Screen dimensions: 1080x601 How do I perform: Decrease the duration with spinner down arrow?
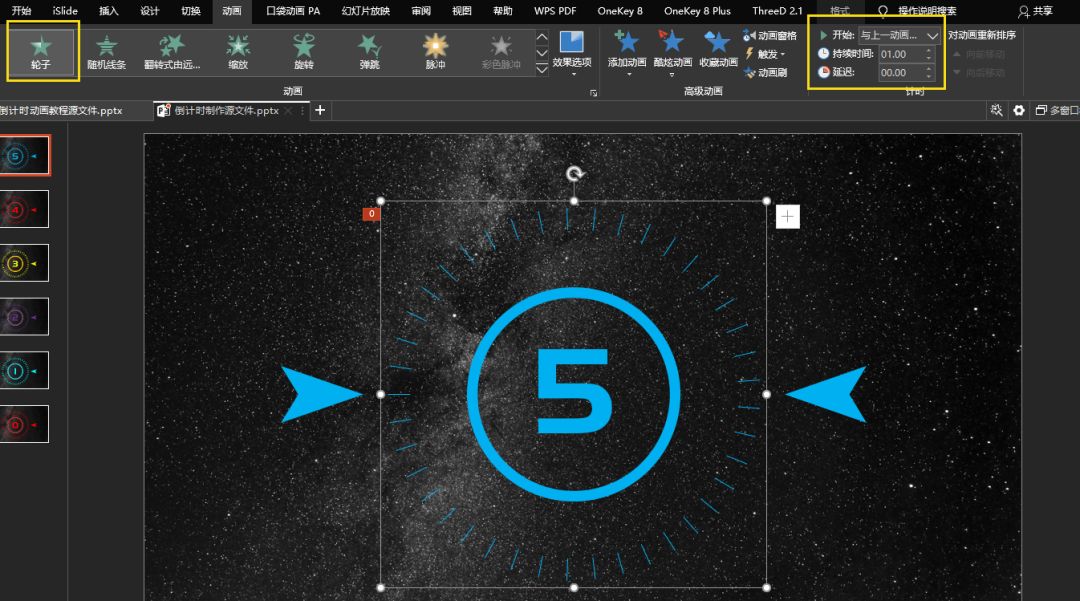pyautogui.click(x=929, y=58)
